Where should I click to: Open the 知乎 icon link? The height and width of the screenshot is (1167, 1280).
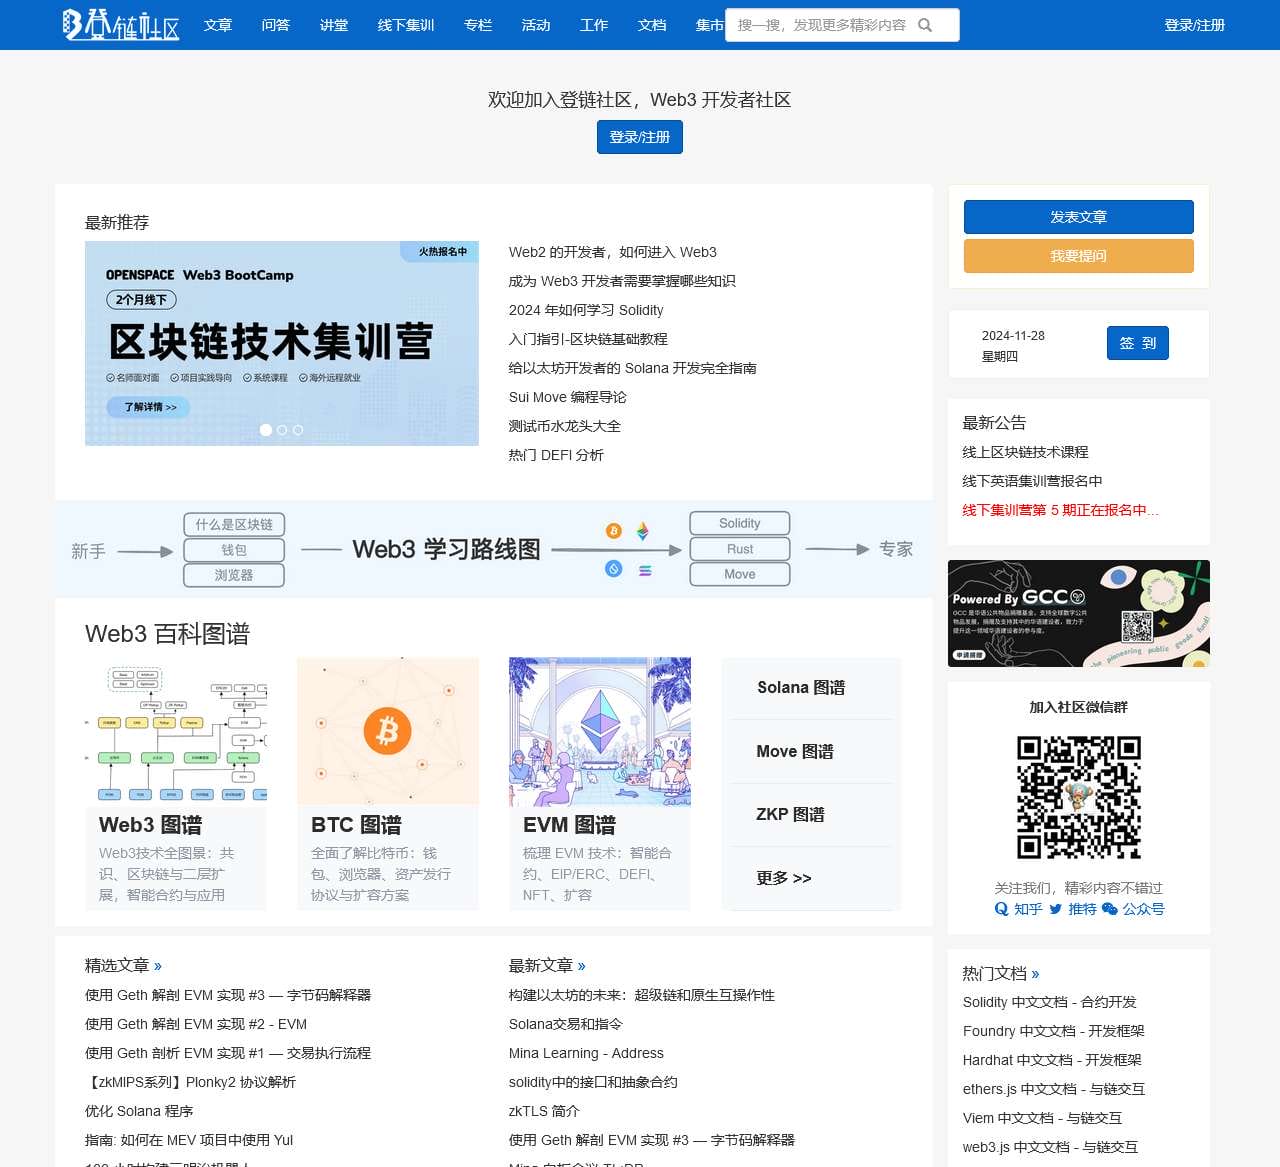1001,909
